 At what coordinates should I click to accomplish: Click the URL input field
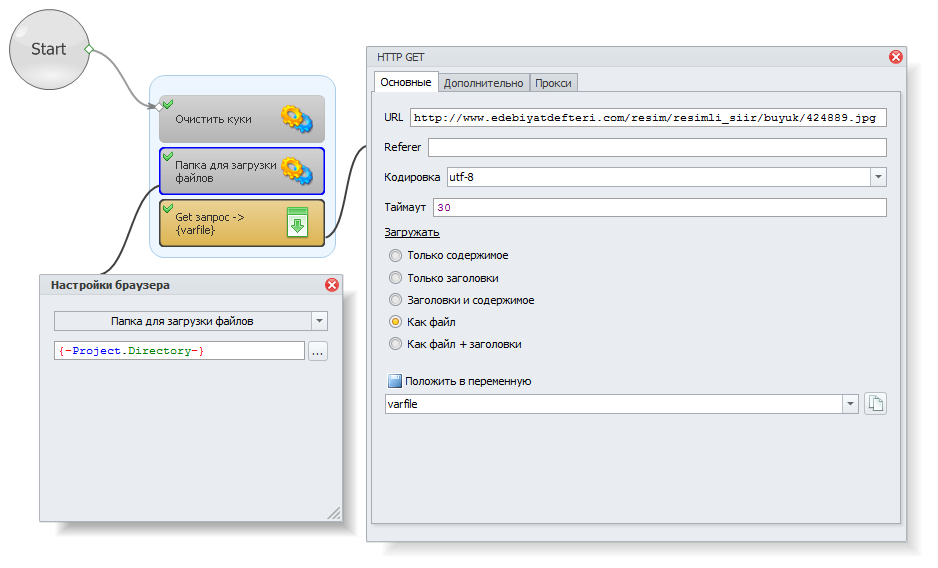pos(648,117)
